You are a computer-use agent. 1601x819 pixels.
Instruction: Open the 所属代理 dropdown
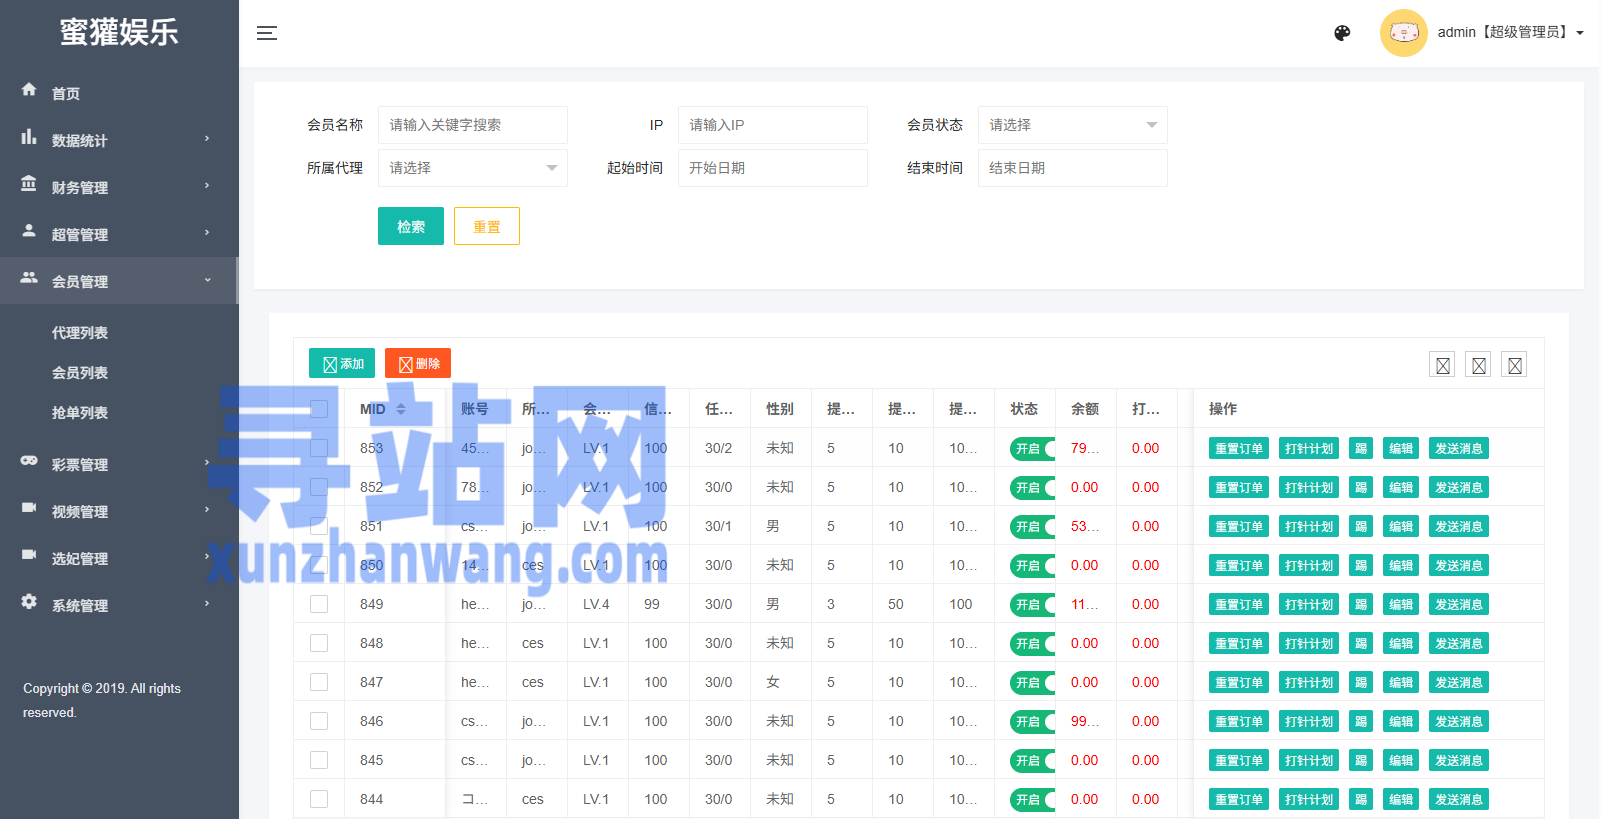coord(472,168)
